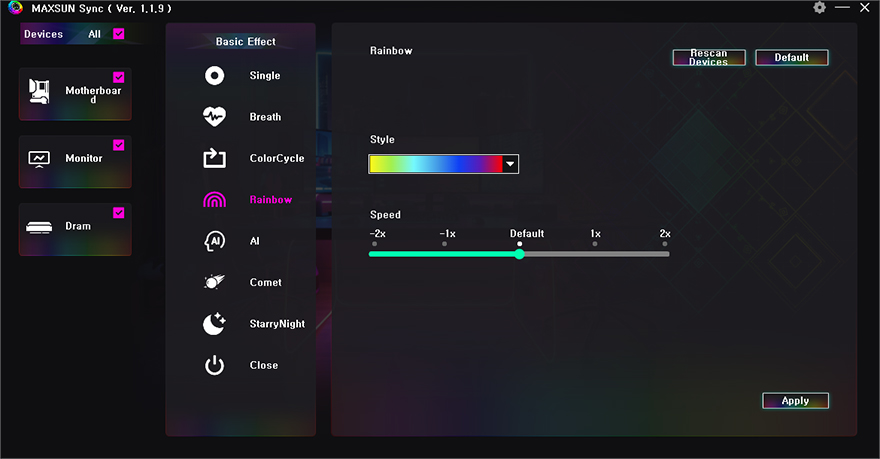
Task: Select the Single effect label
Action: [x=265, y=76]
